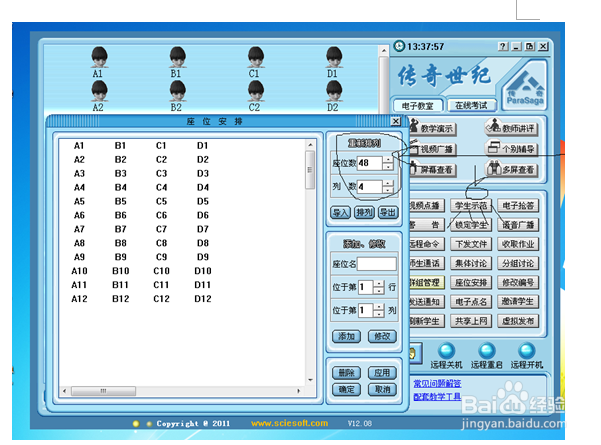Start 教学演示 teaching demonstration

coord(432,128)
